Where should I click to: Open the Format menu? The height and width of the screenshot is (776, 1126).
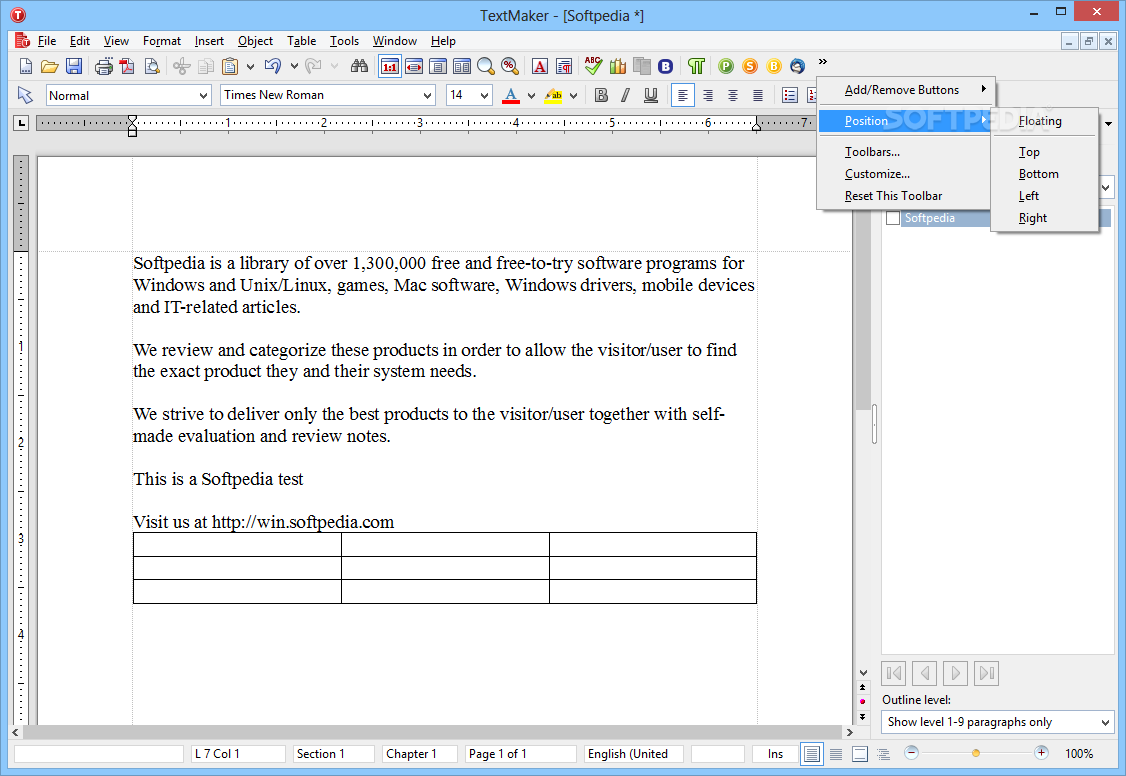click(162, 41)
